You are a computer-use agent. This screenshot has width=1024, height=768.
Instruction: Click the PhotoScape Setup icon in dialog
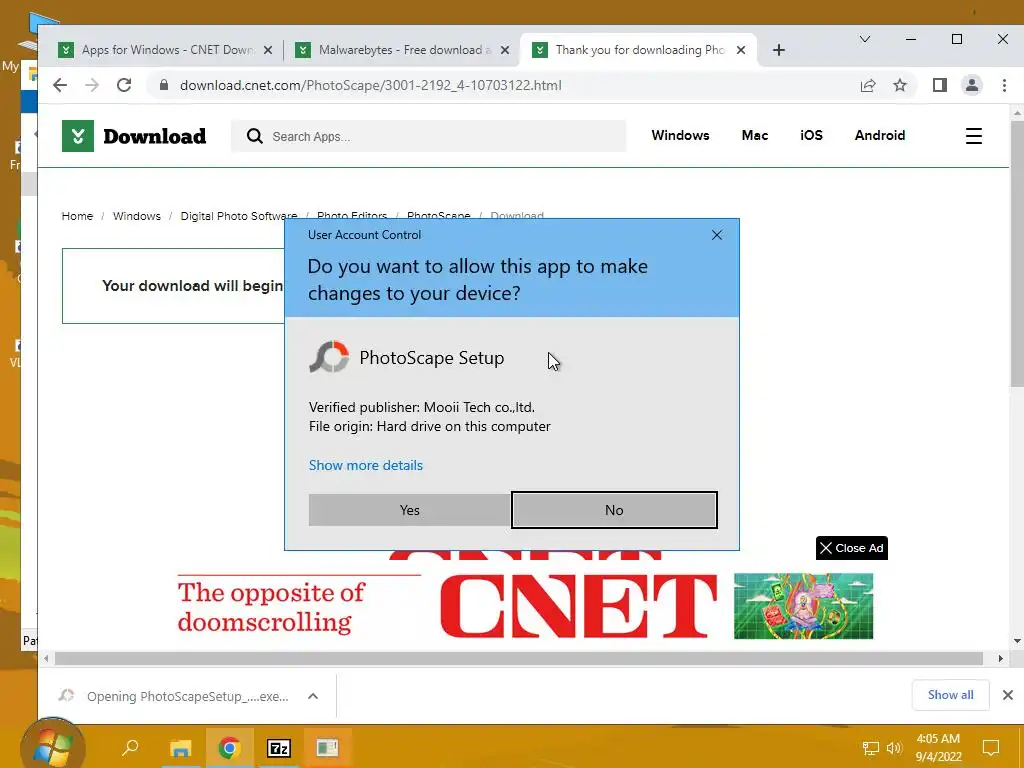tap(329, 357)
